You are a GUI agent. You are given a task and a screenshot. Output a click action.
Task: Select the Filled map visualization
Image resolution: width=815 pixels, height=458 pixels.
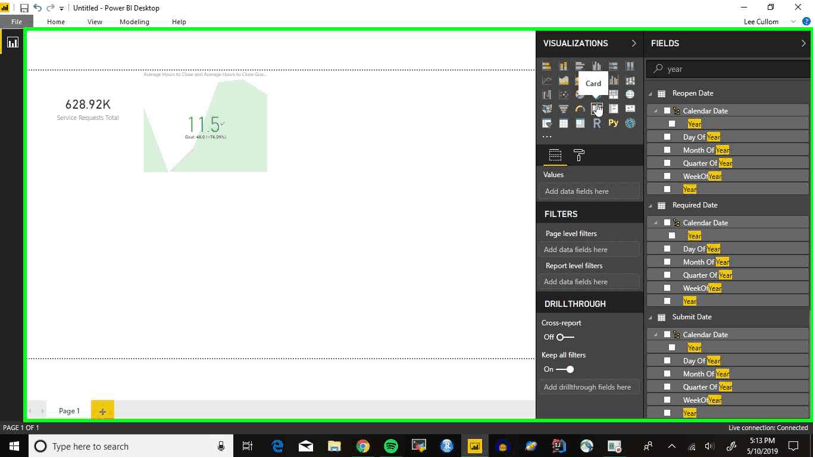[547, 109]
